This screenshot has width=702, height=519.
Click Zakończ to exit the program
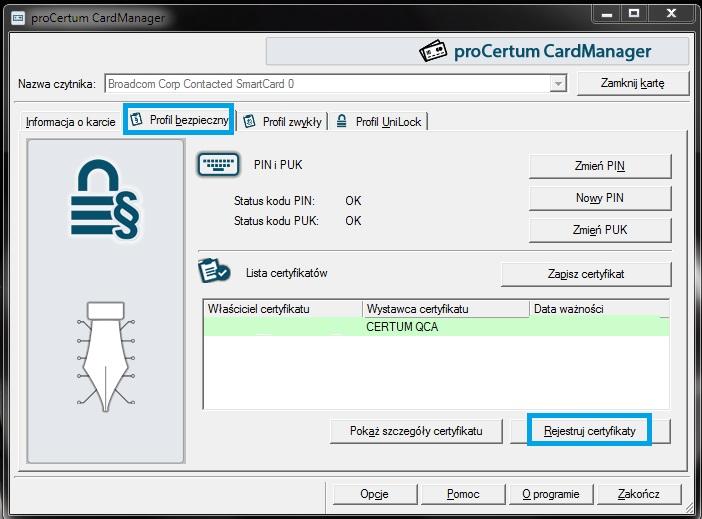(639, 494)
